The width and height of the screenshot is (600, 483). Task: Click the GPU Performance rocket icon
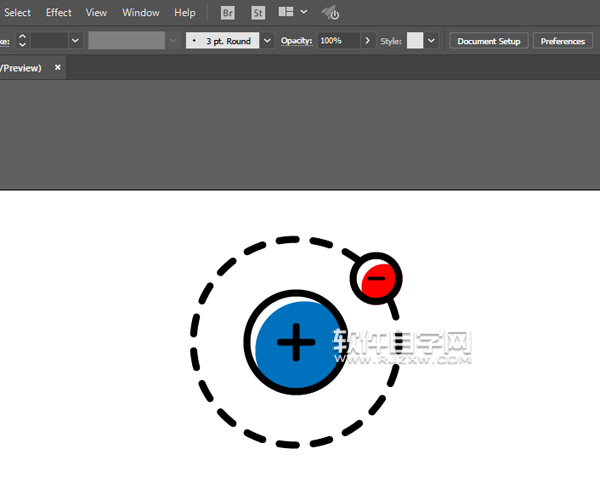pyautogui.click(x=330, y=13)
